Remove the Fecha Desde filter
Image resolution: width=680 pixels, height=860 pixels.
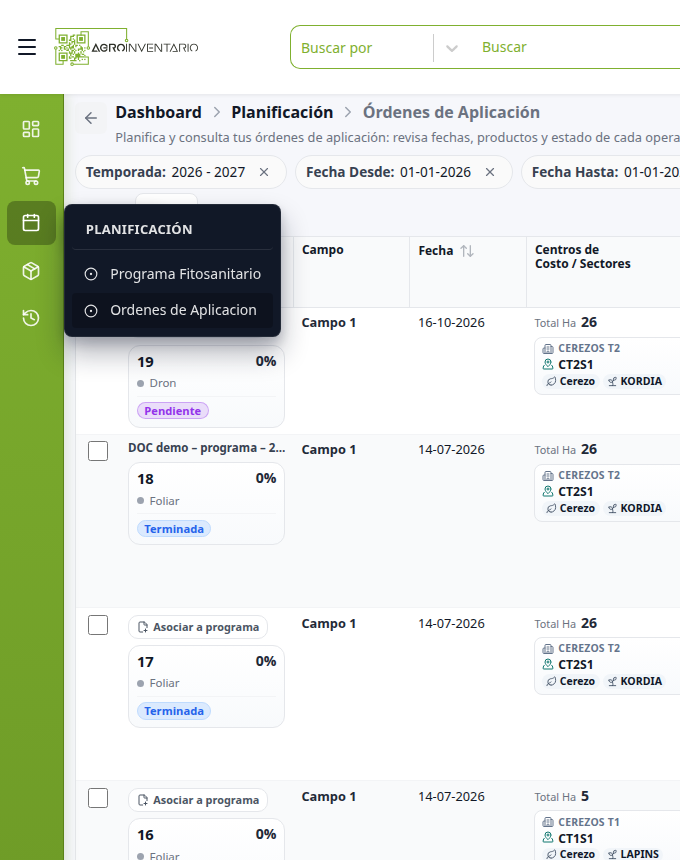pyautogui.click(x=490, y=172)
